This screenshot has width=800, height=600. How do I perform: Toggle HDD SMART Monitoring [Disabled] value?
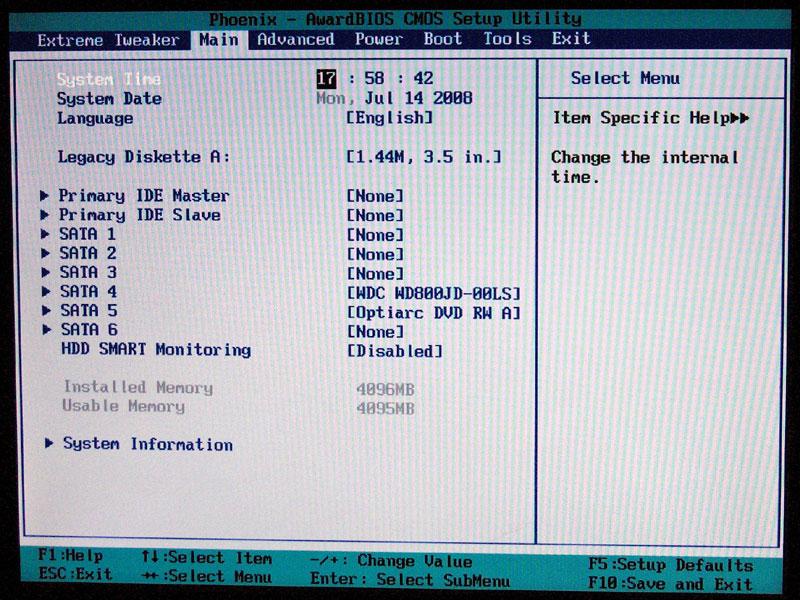(x=394, y=351)
